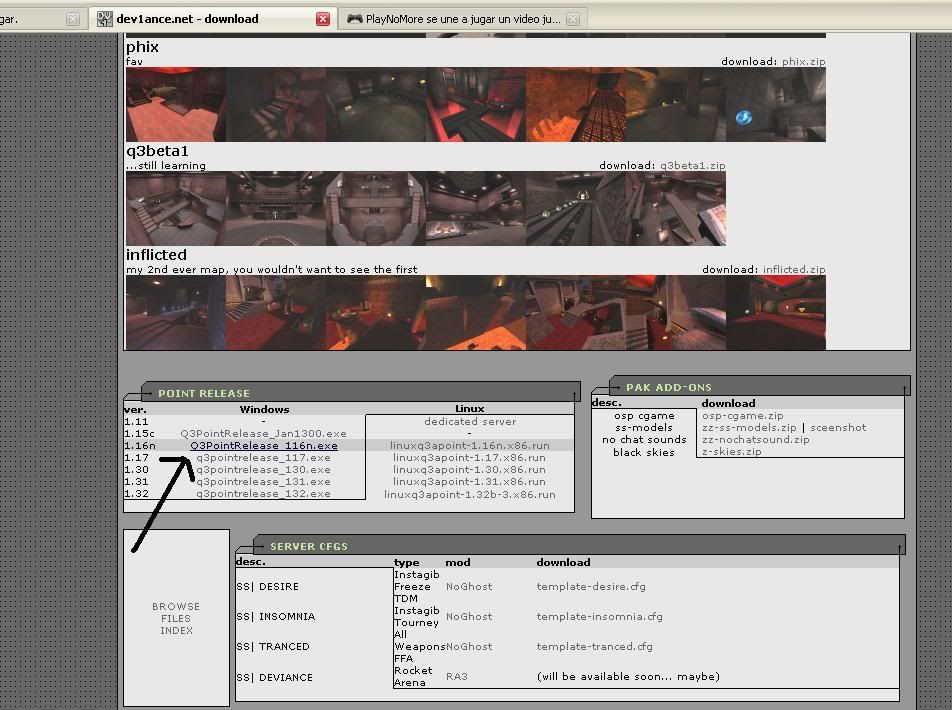Click the SS| INSOMNIA server description

coord(276,616)
